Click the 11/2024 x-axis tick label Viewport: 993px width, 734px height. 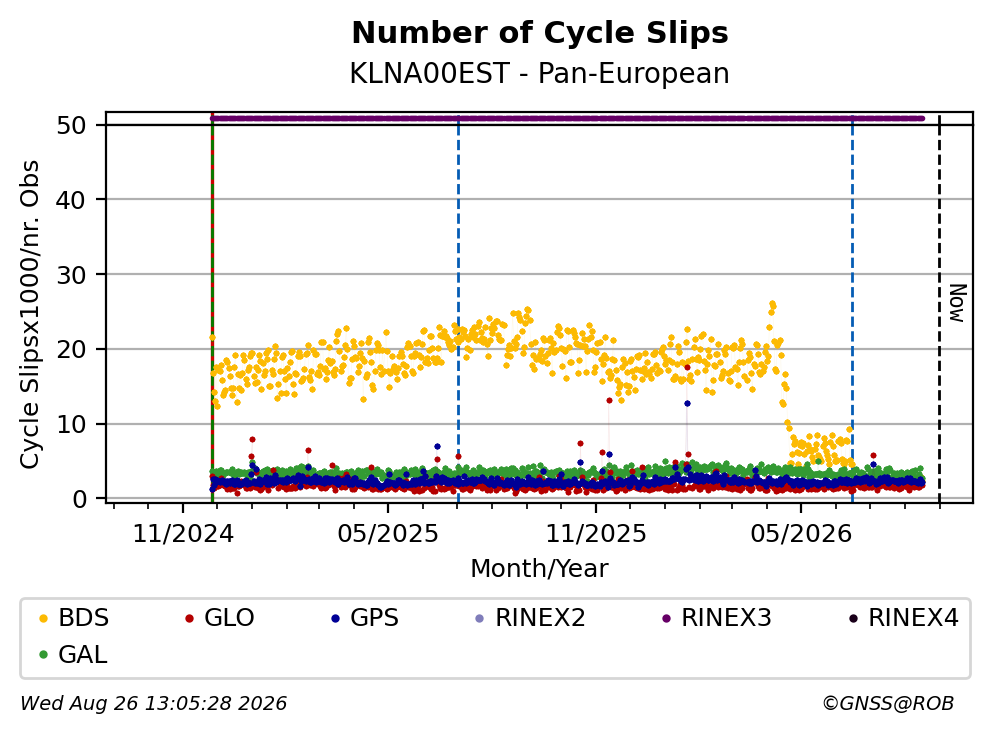click(183, 535)
